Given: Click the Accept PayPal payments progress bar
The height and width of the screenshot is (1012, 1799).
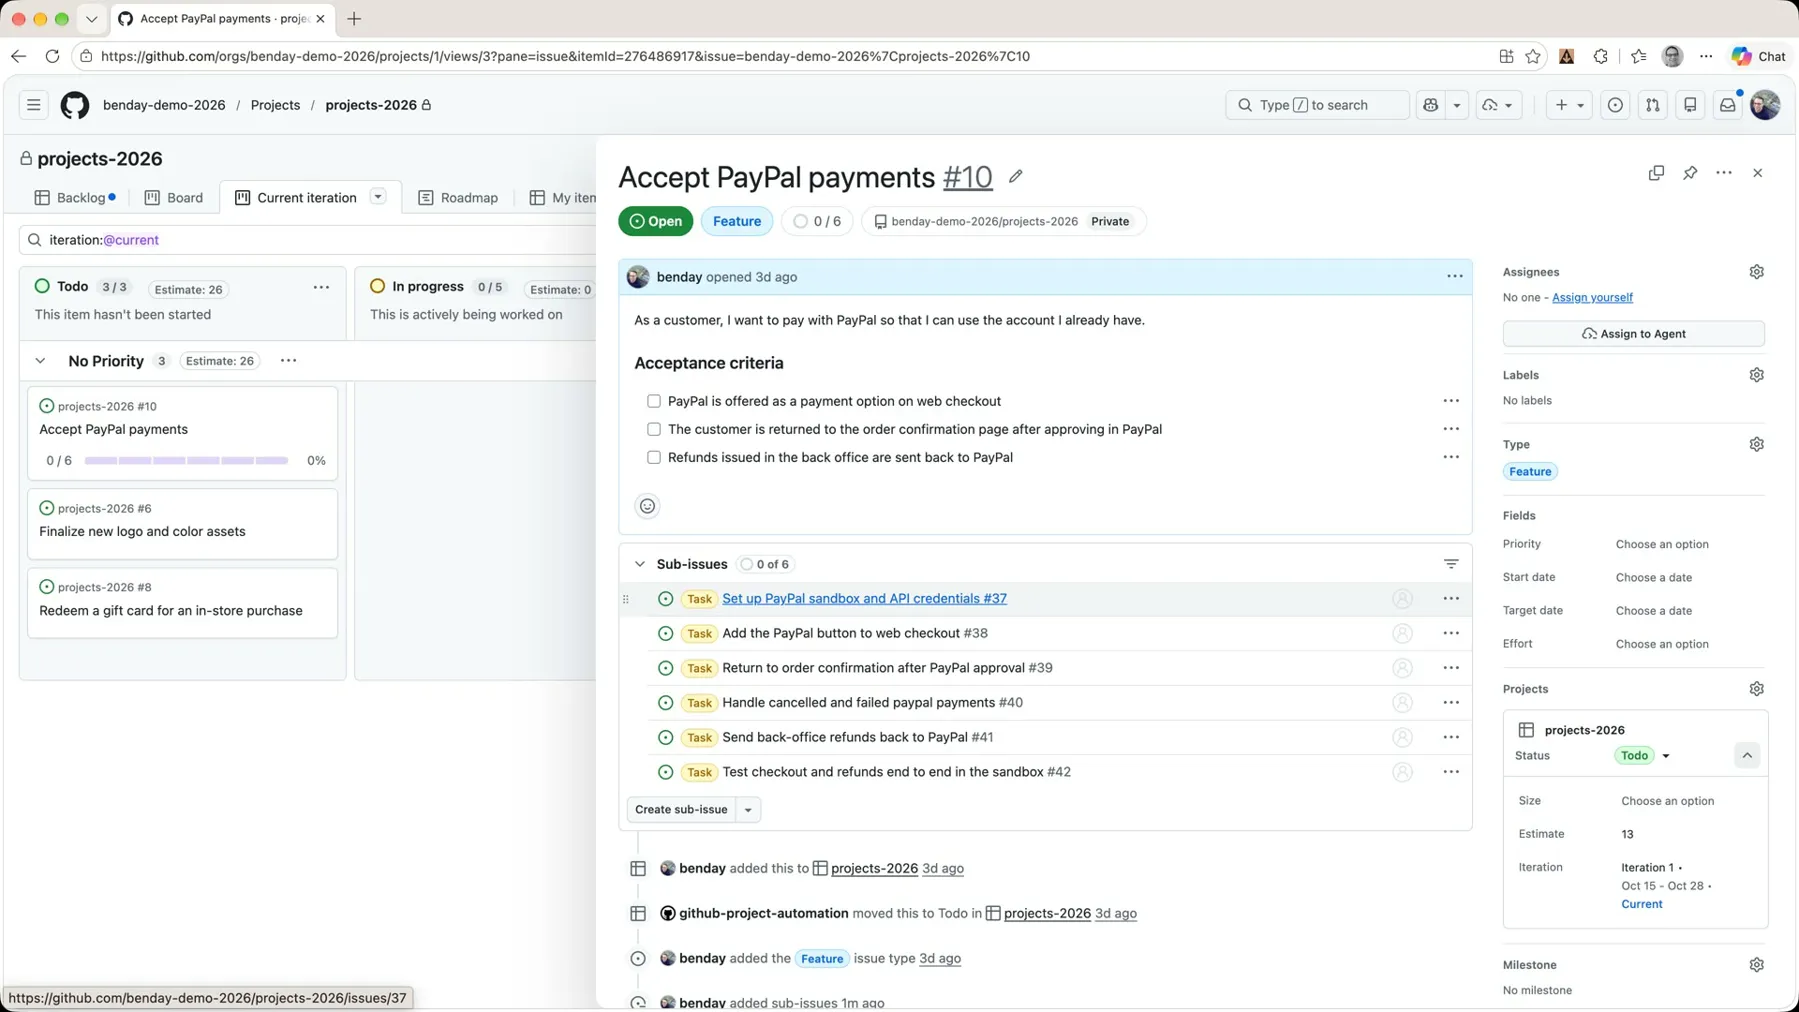Looking at the screenshot, I should tap(186, 461).
